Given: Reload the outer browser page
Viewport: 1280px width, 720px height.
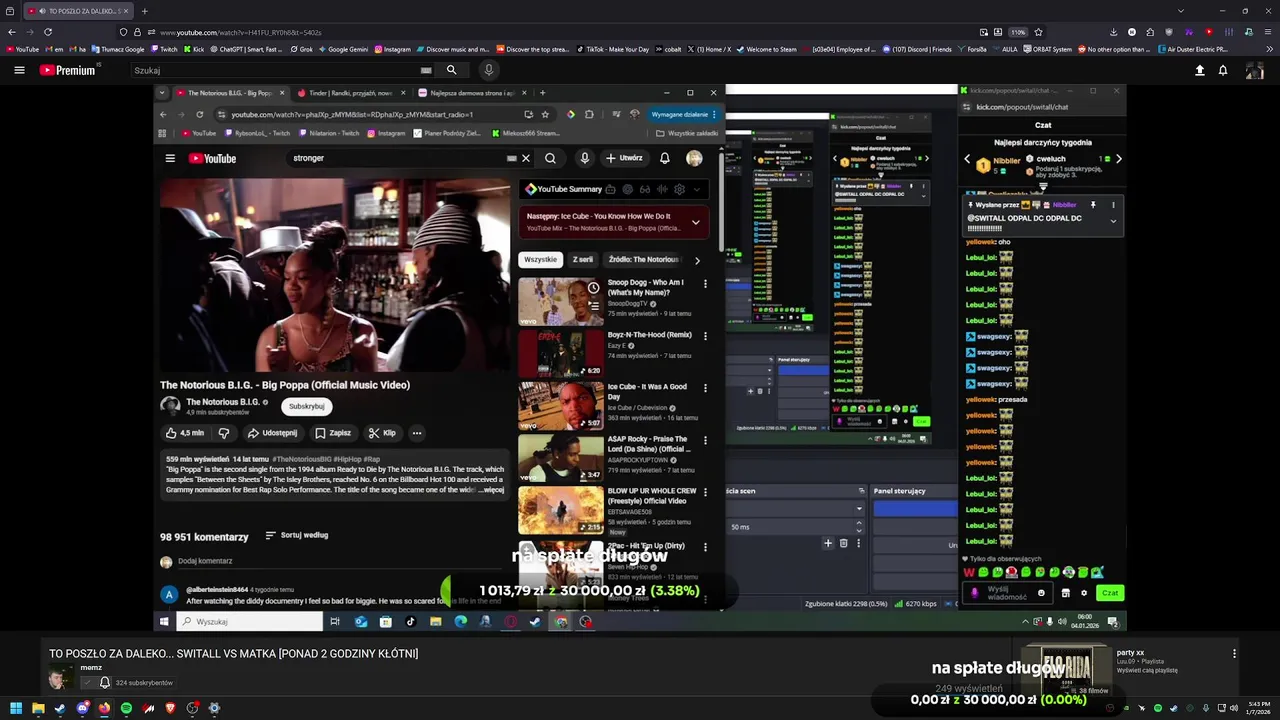Looking at the screenshot, I should [x=47, y=32].
